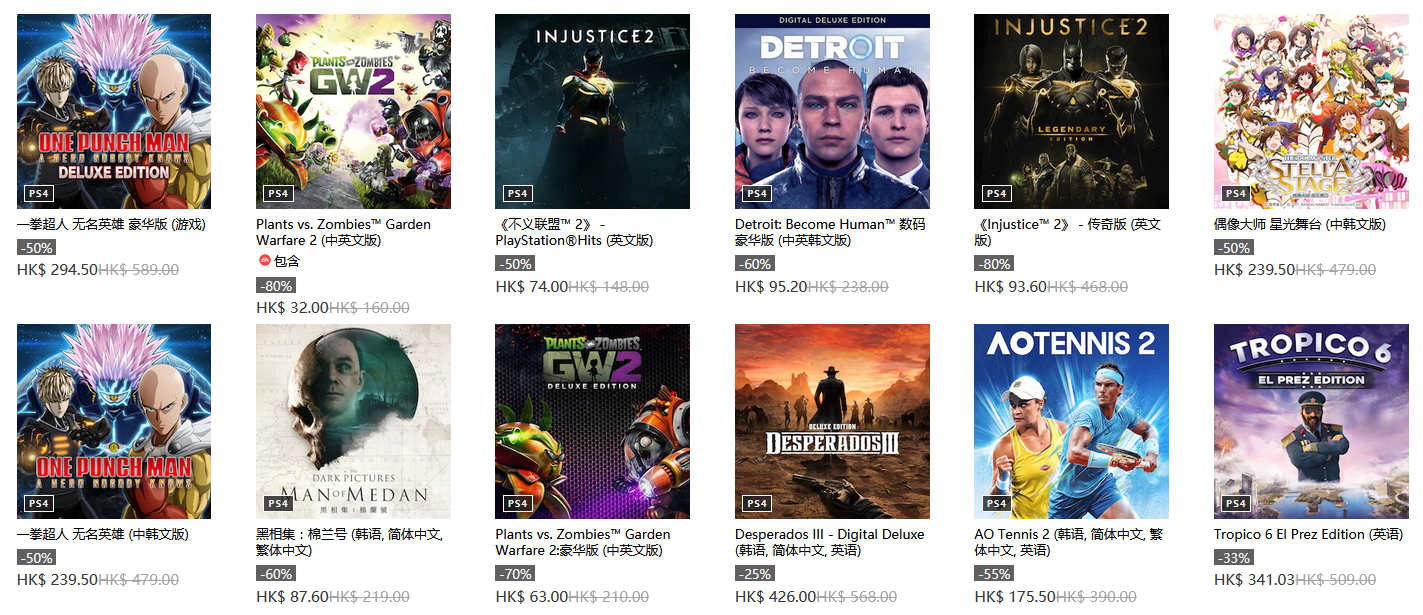The image size is (1423, 615).
Task: Click the PS4 badge on Tropico 6 cover
Action: [x=1236, y=503]
